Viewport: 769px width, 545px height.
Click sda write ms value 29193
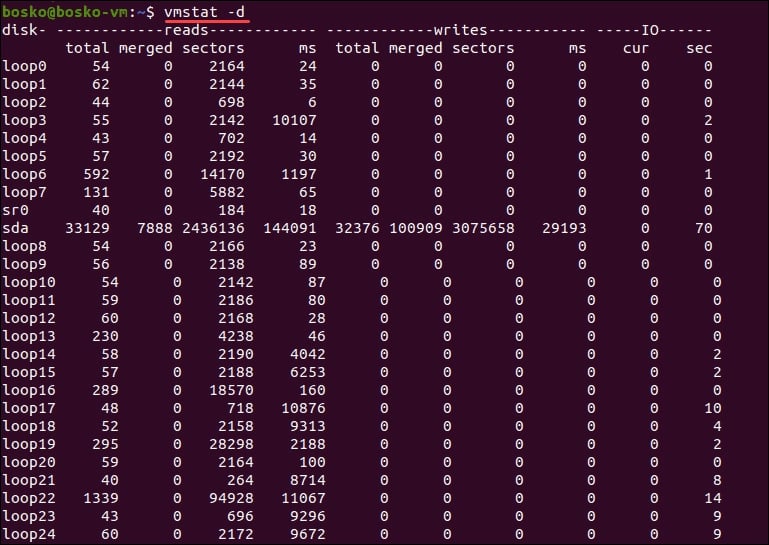(x=564, y=228)
